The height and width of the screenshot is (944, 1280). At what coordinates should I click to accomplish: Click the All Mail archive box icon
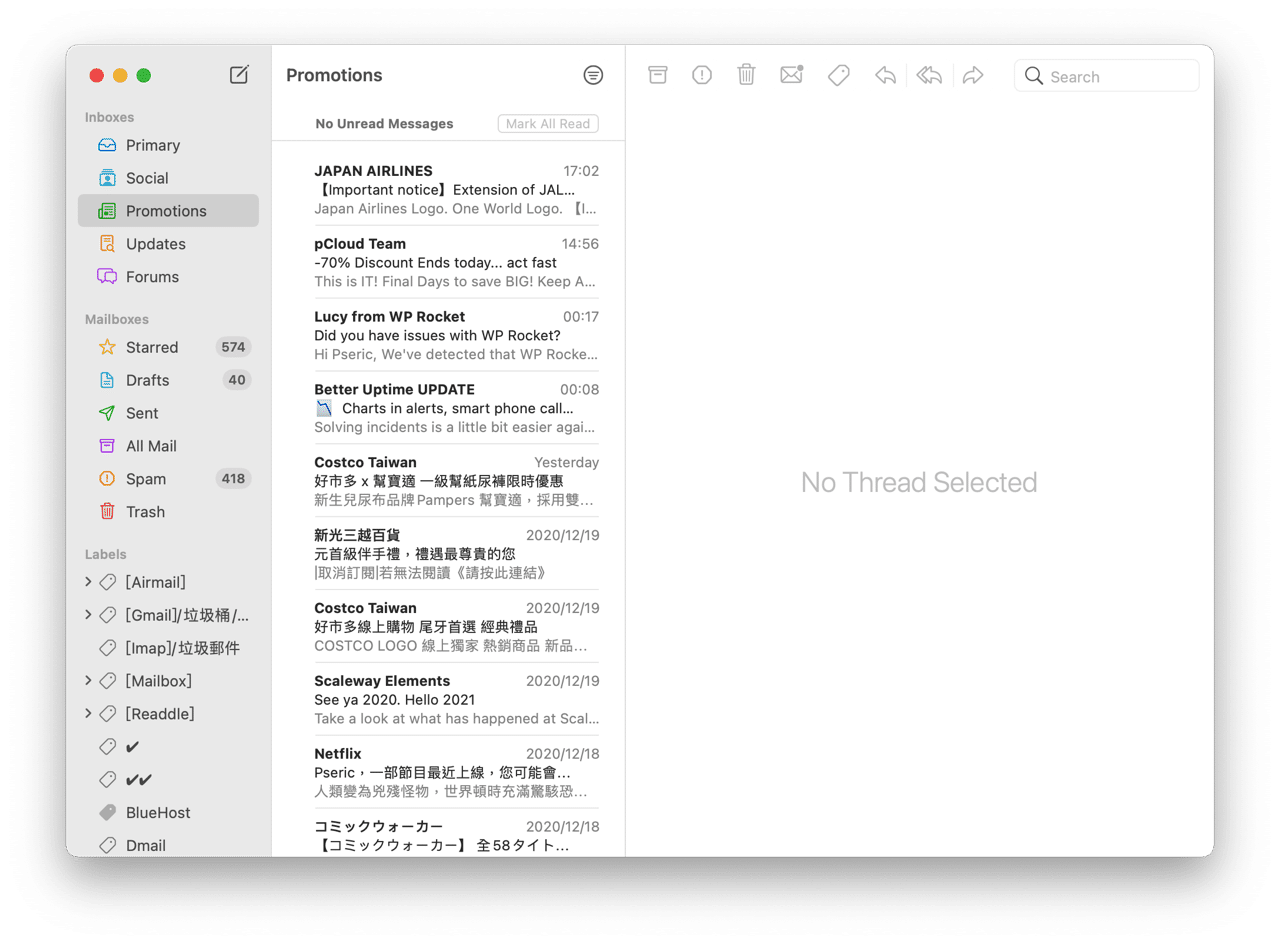[107, 446]
